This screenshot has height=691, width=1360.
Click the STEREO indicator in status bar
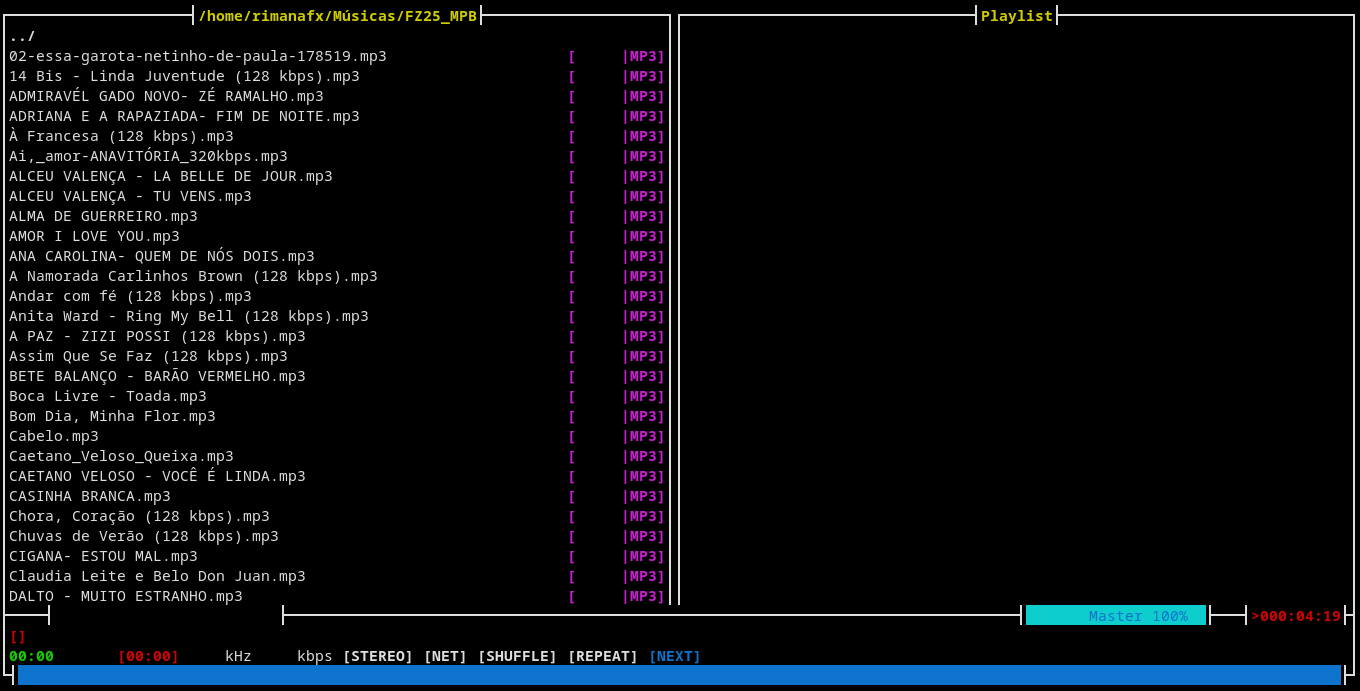click(377, 656)
